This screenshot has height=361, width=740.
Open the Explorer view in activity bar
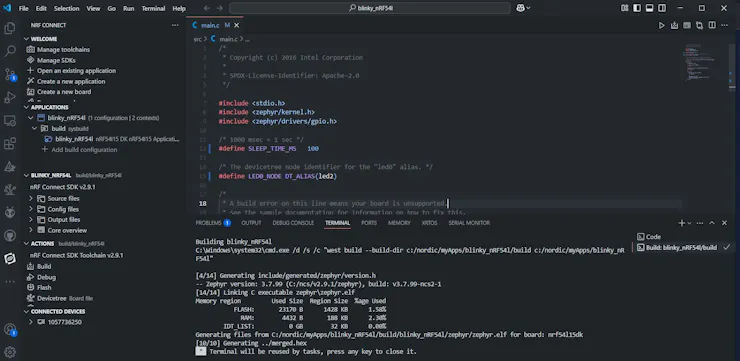[9, 29]
